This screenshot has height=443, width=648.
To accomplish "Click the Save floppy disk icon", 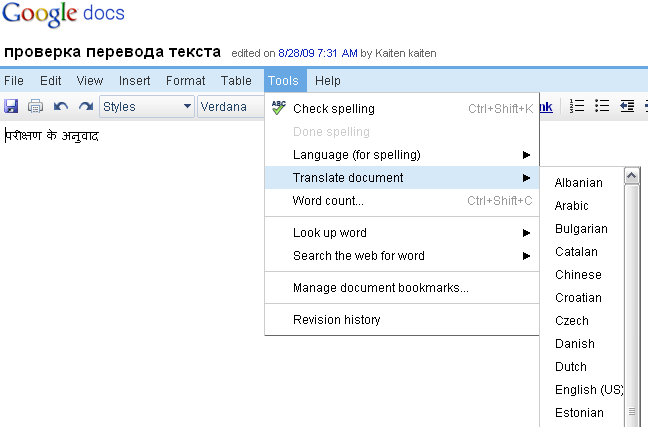I will (11, 107).
